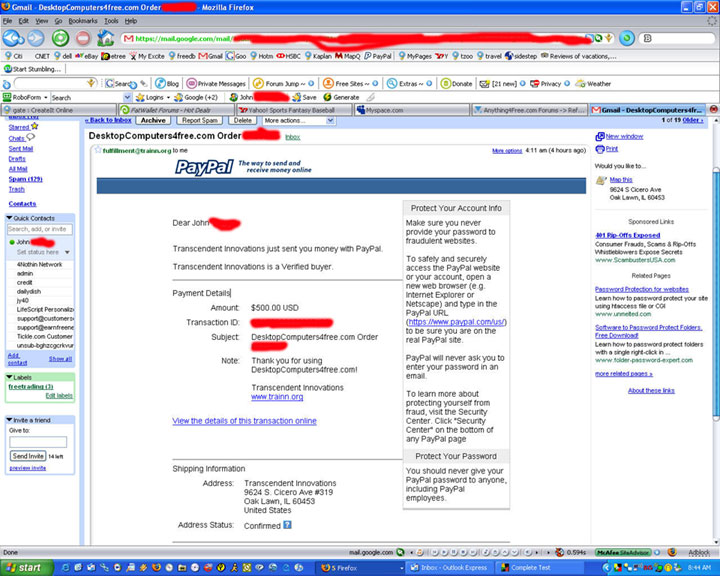Open the MapQ bookmark
720x576 pixels.
click(x=348, y=56)
